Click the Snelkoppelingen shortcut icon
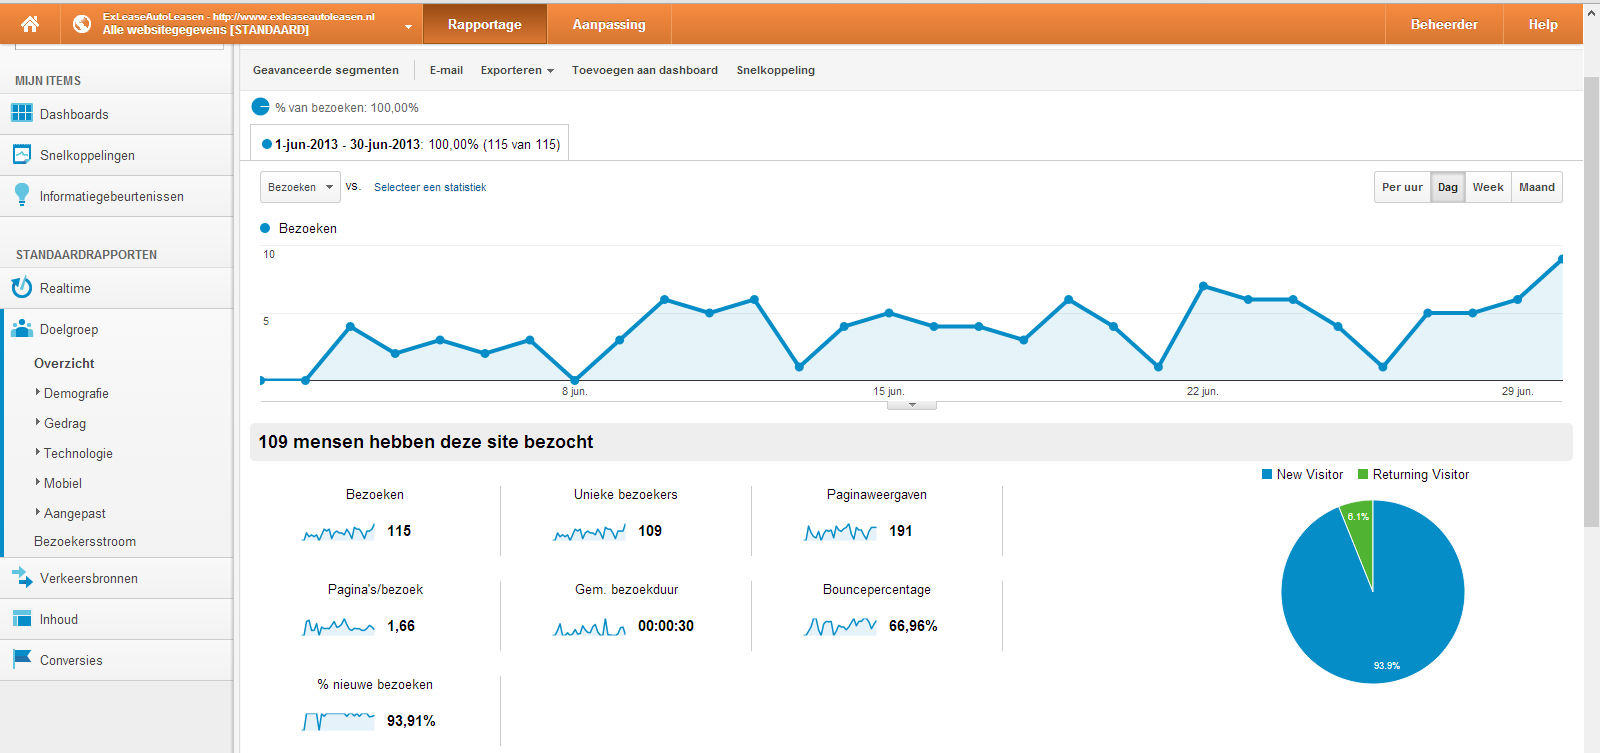The image size is (1600, 753). pos(21,154)
